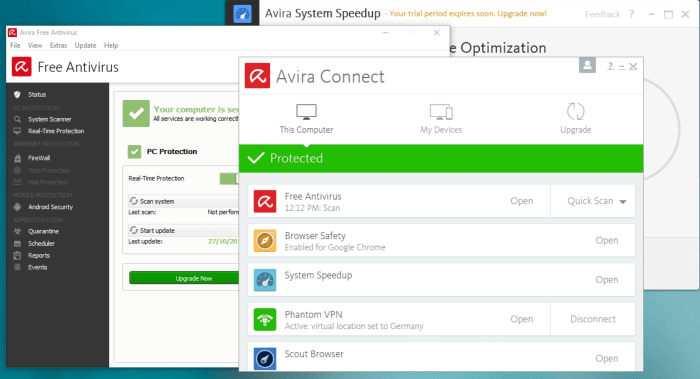Click the Status shield icon in sidebar
Viewport: 700px width, 379px height.
click(17, 95)
